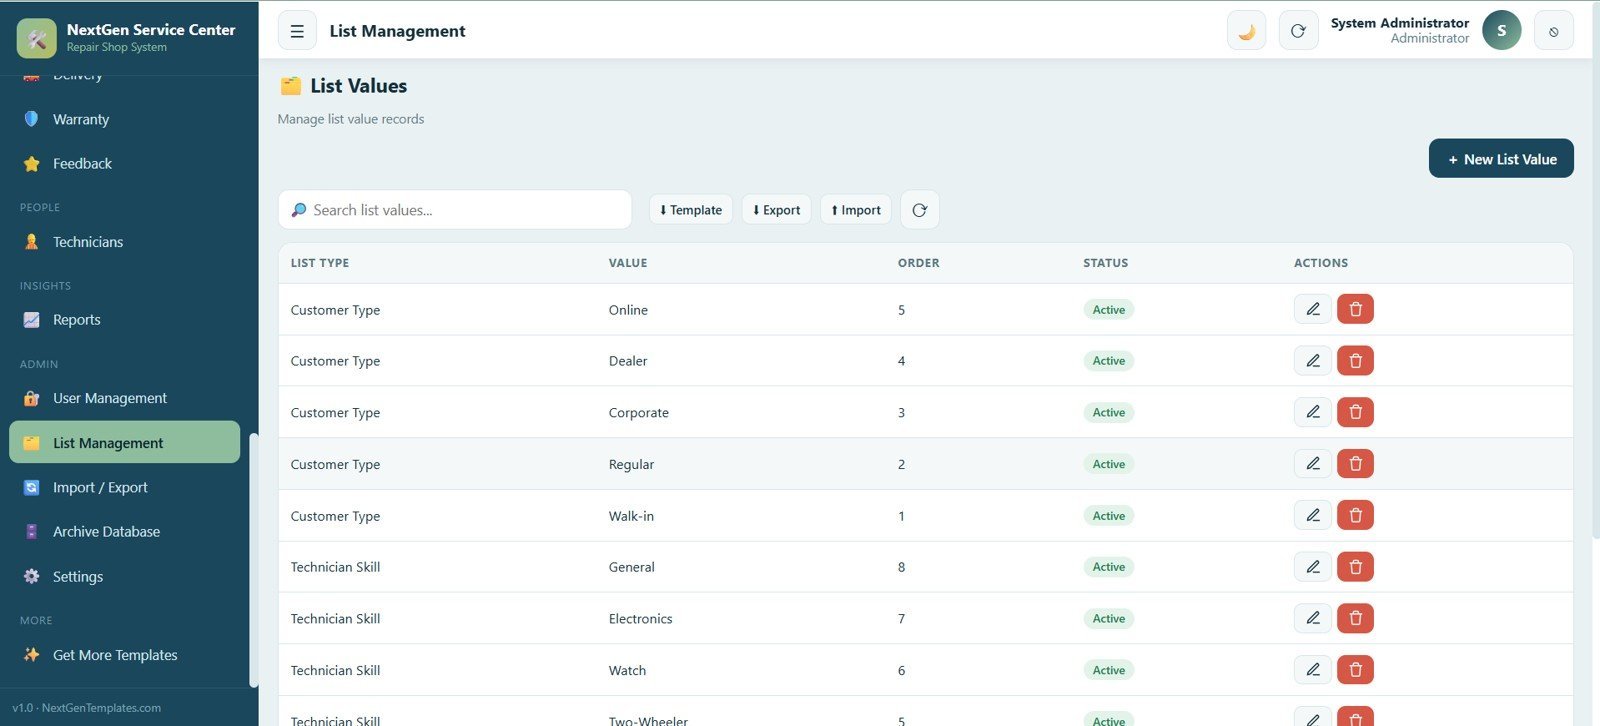Viewport: 1600px width, 726px height.
Task: Click the LIST TYPE column header
Action: pos(320,263)
